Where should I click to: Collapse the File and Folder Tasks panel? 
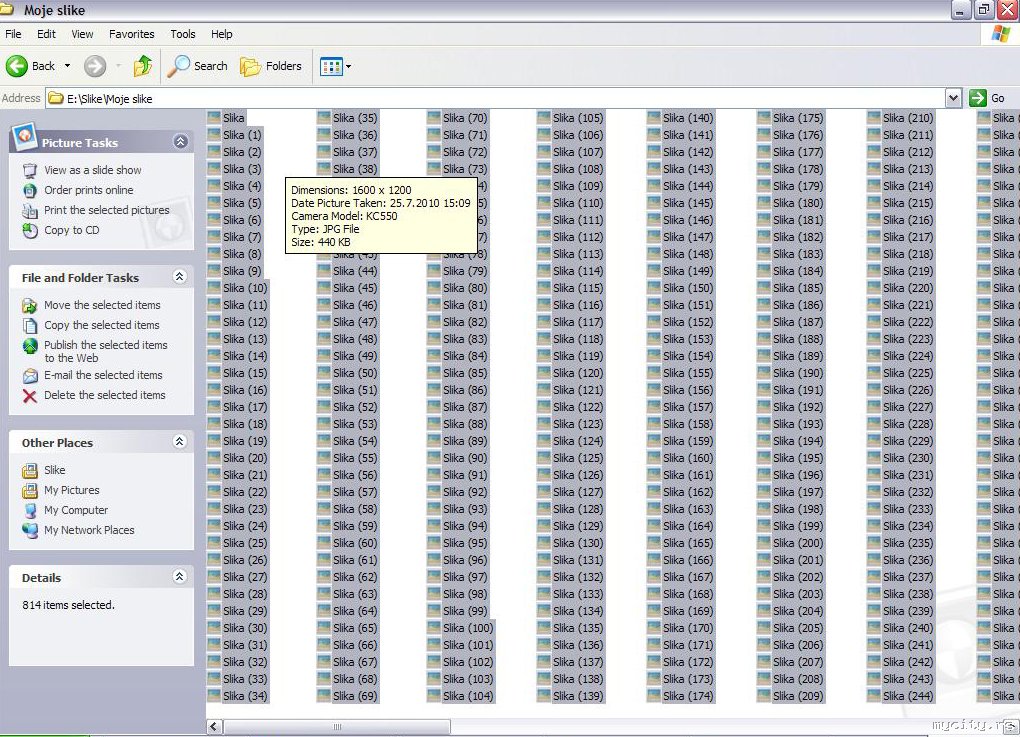[180, 277]
